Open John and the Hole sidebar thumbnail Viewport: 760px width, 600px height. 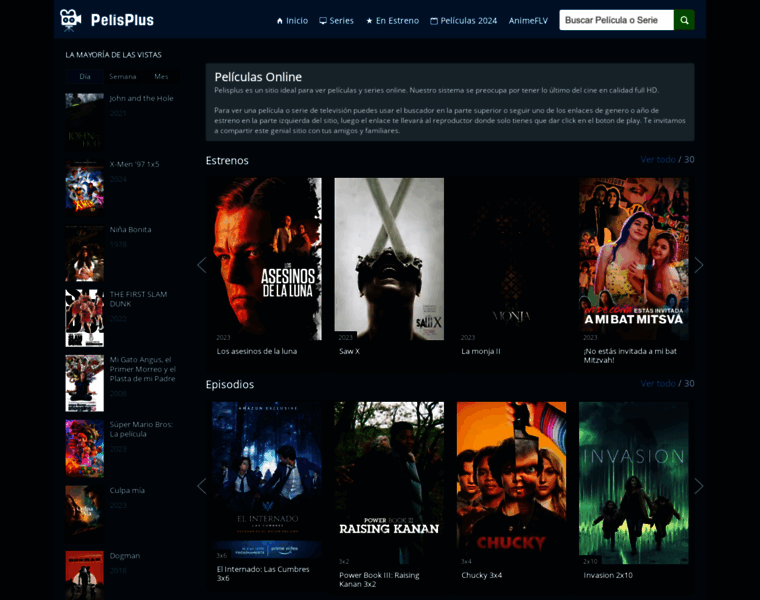click(85, 122)
